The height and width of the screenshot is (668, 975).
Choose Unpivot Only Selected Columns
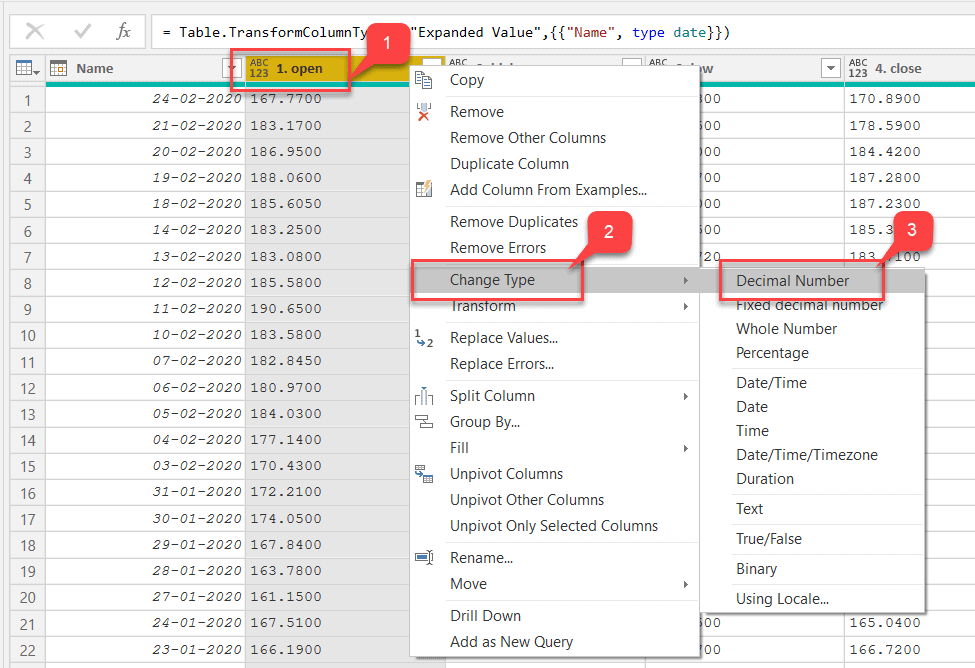point(553,526)
